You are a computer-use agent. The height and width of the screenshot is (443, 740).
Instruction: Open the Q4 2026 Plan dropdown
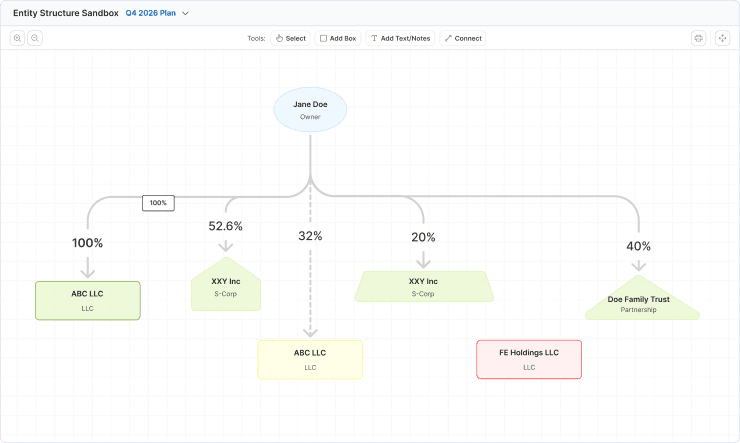click(157, 13)
